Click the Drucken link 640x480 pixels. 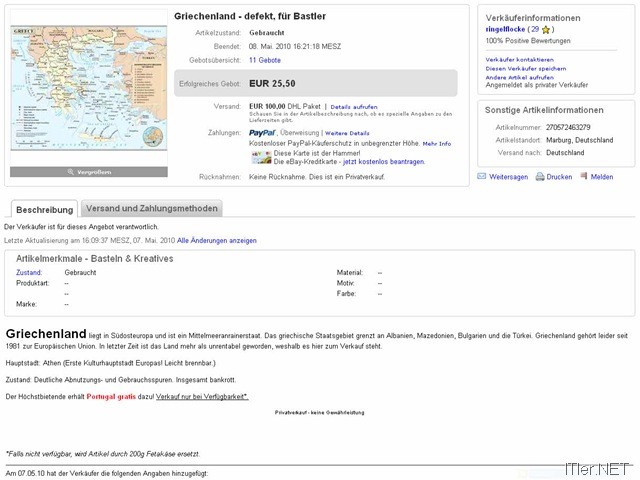559,177
